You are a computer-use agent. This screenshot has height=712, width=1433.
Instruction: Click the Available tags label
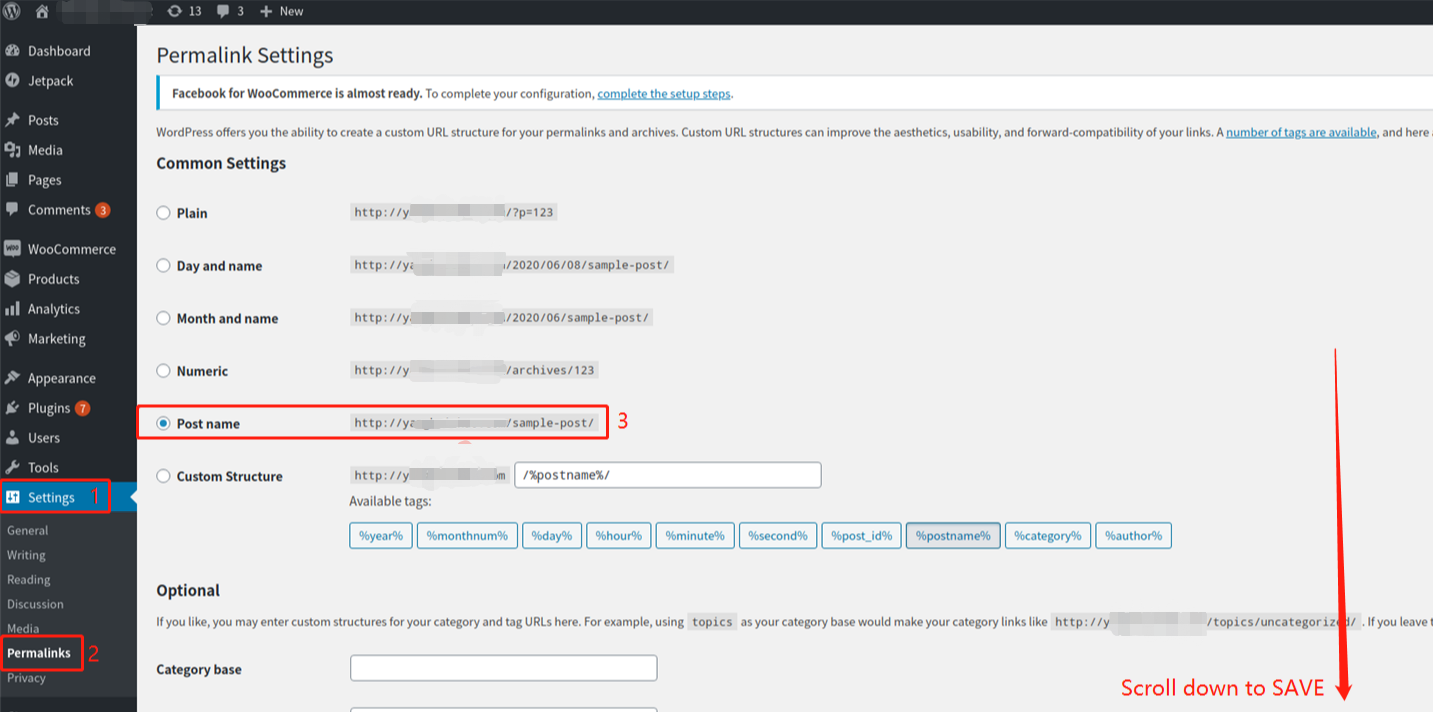tap(390, 501)
